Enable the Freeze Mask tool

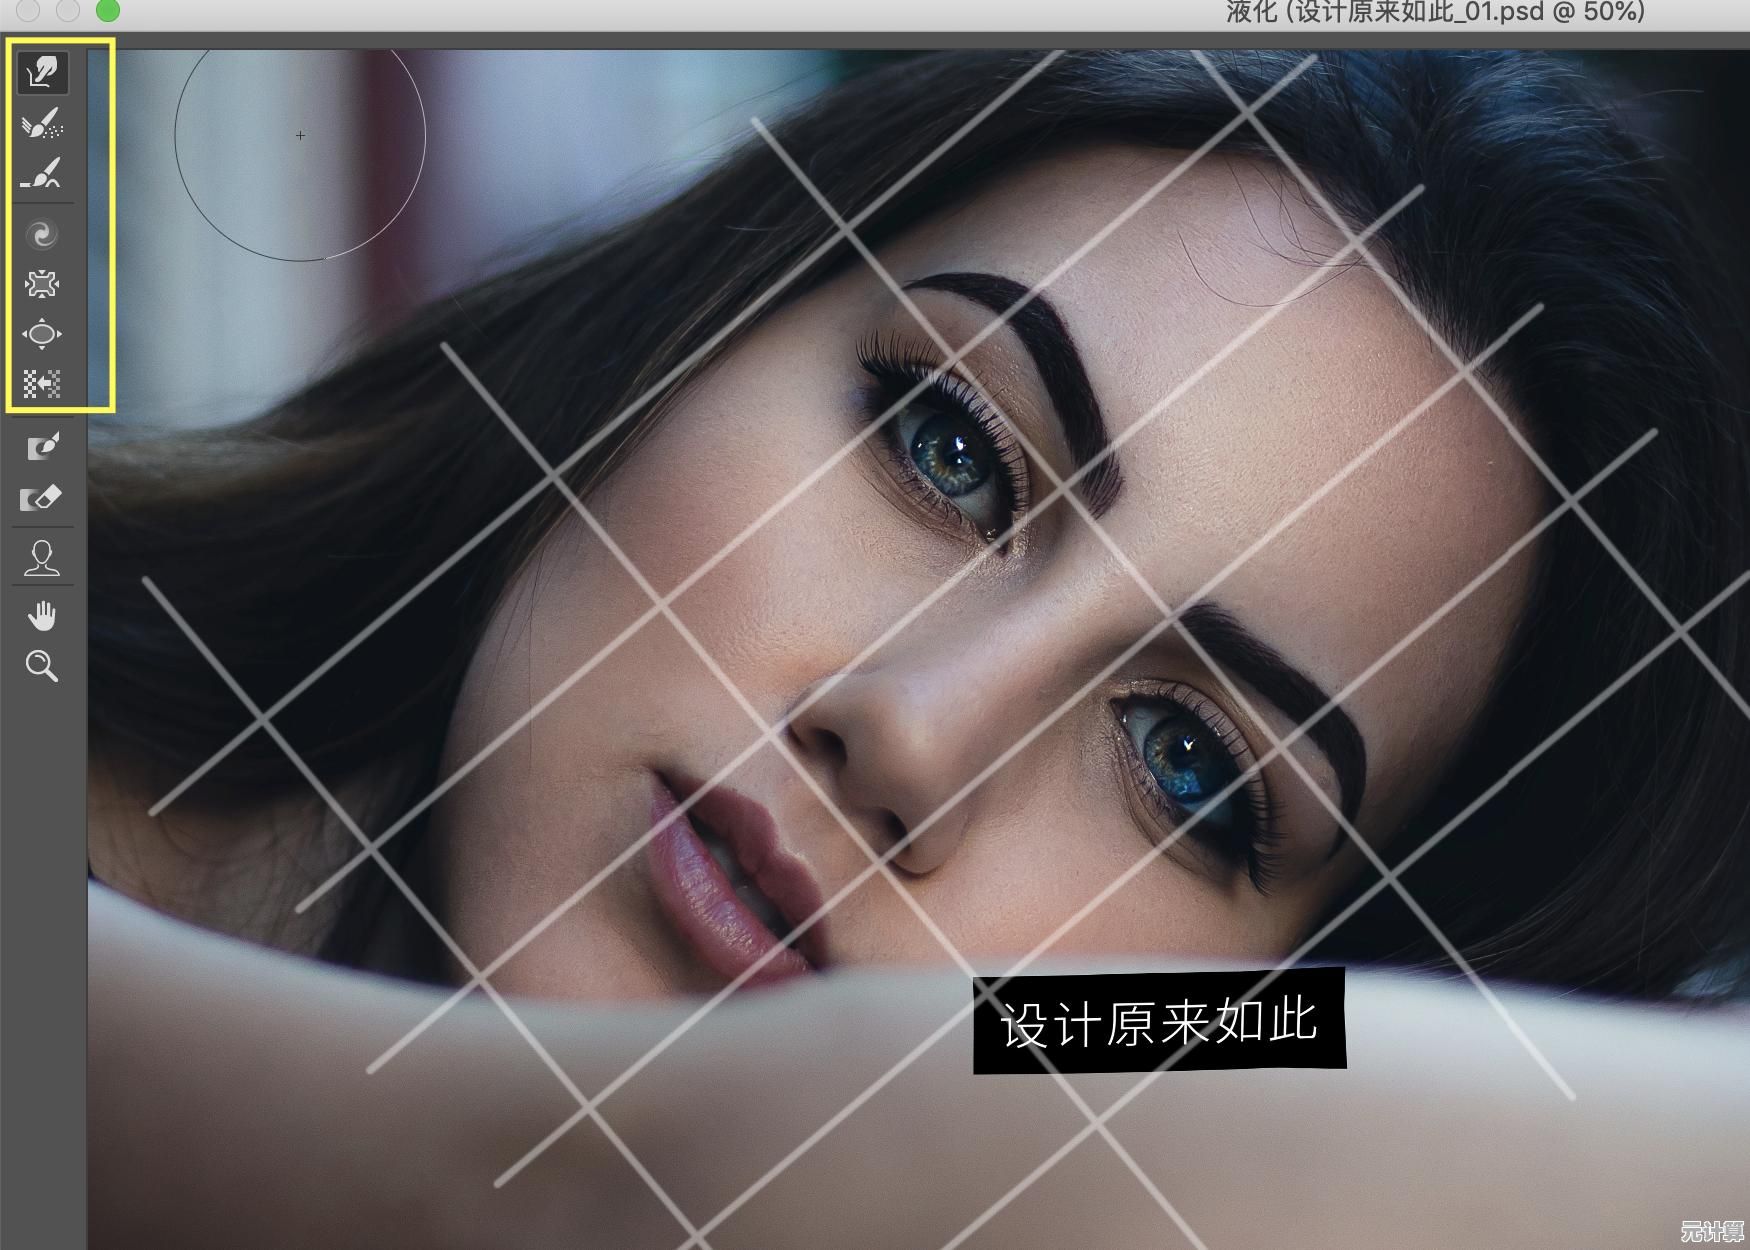click(x=42, y=446)
